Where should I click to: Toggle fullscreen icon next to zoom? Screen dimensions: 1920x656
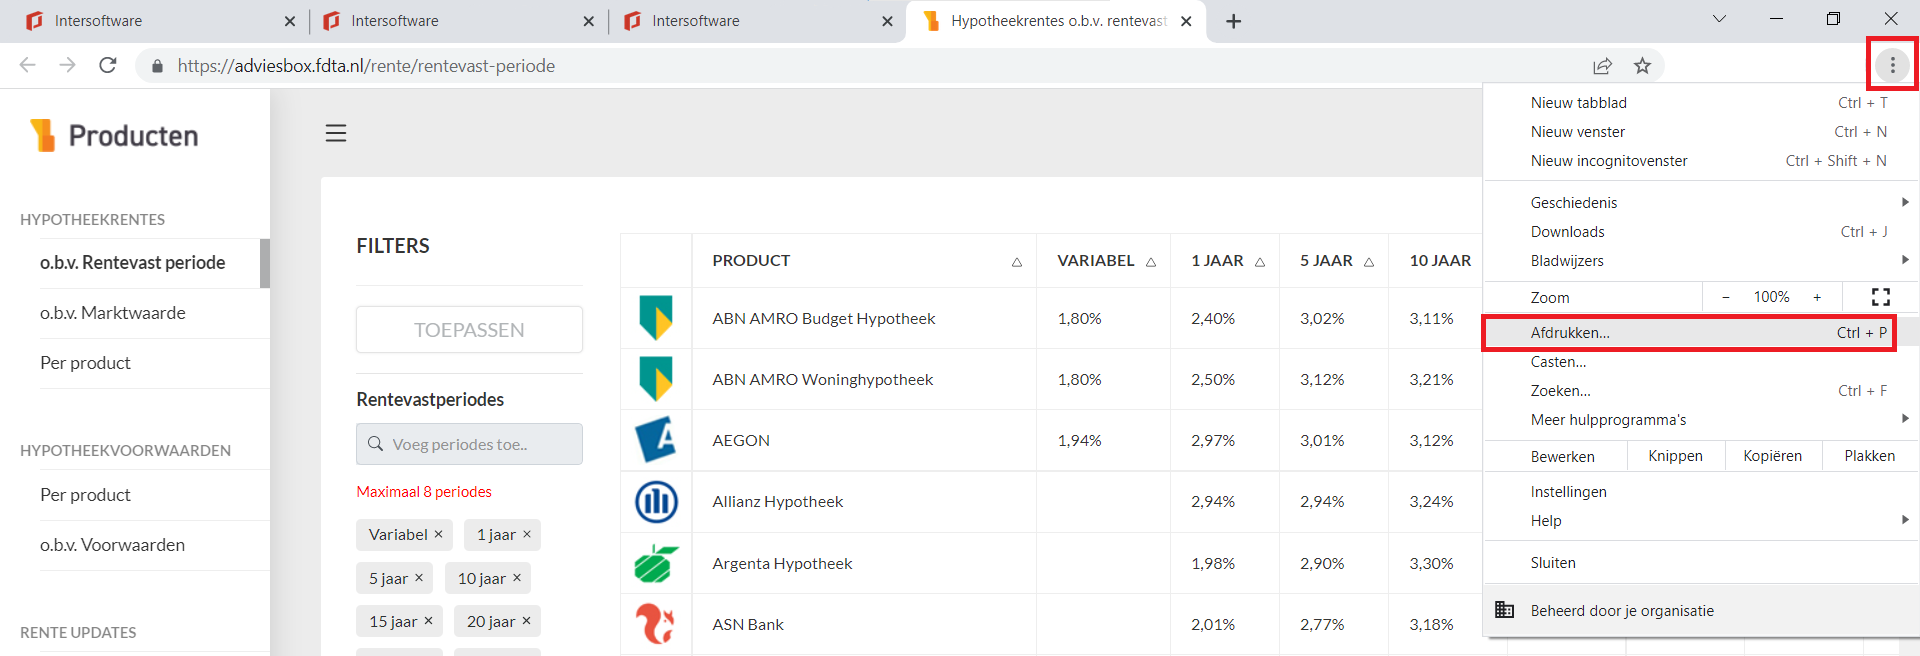[x=1880, y=297]
